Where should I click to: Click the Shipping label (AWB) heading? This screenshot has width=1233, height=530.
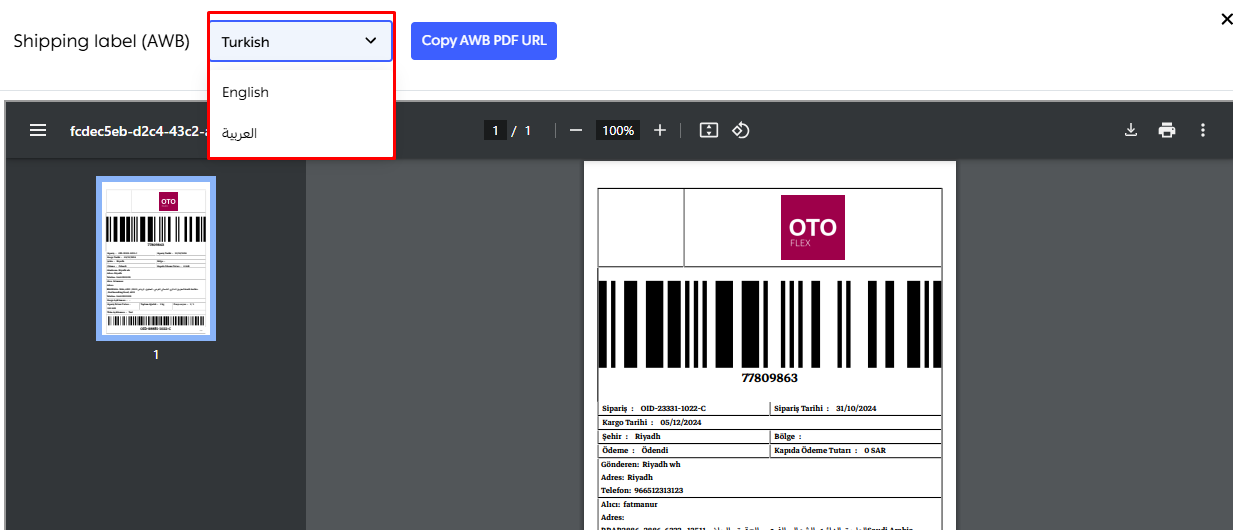point(101,42)
